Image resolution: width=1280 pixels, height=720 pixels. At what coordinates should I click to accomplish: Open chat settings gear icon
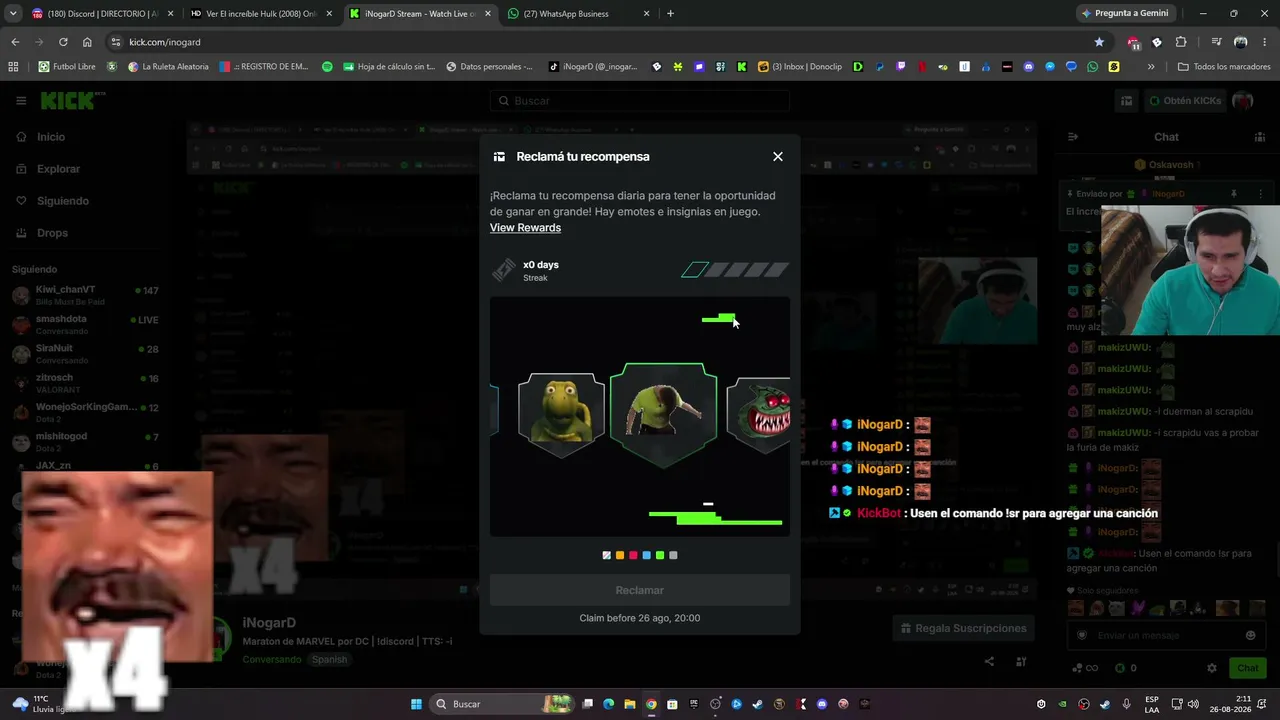[x=1212, y=668]
